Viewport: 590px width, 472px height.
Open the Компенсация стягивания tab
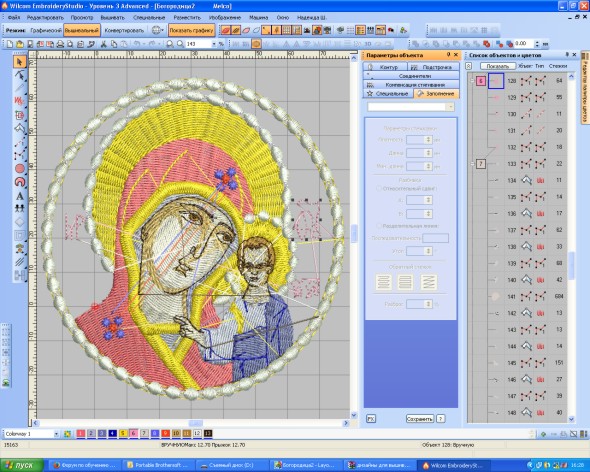(411, 85)
